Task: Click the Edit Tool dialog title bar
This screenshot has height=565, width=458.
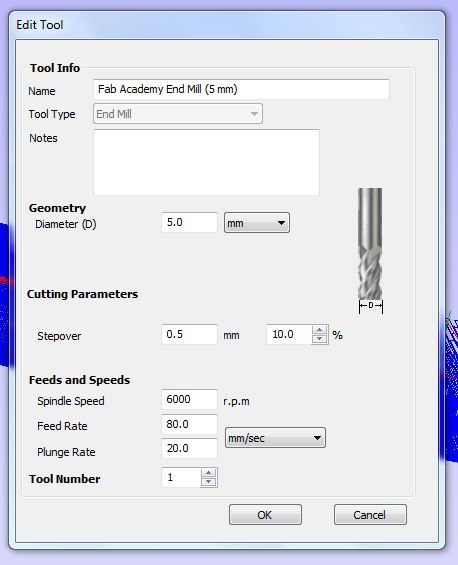Action: coord(227,25)
